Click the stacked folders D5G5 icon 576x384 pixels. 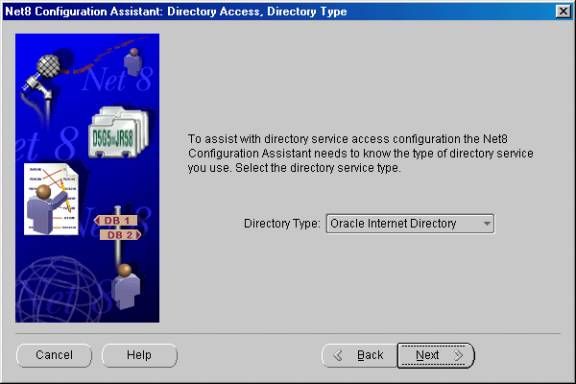pos(118,133)
